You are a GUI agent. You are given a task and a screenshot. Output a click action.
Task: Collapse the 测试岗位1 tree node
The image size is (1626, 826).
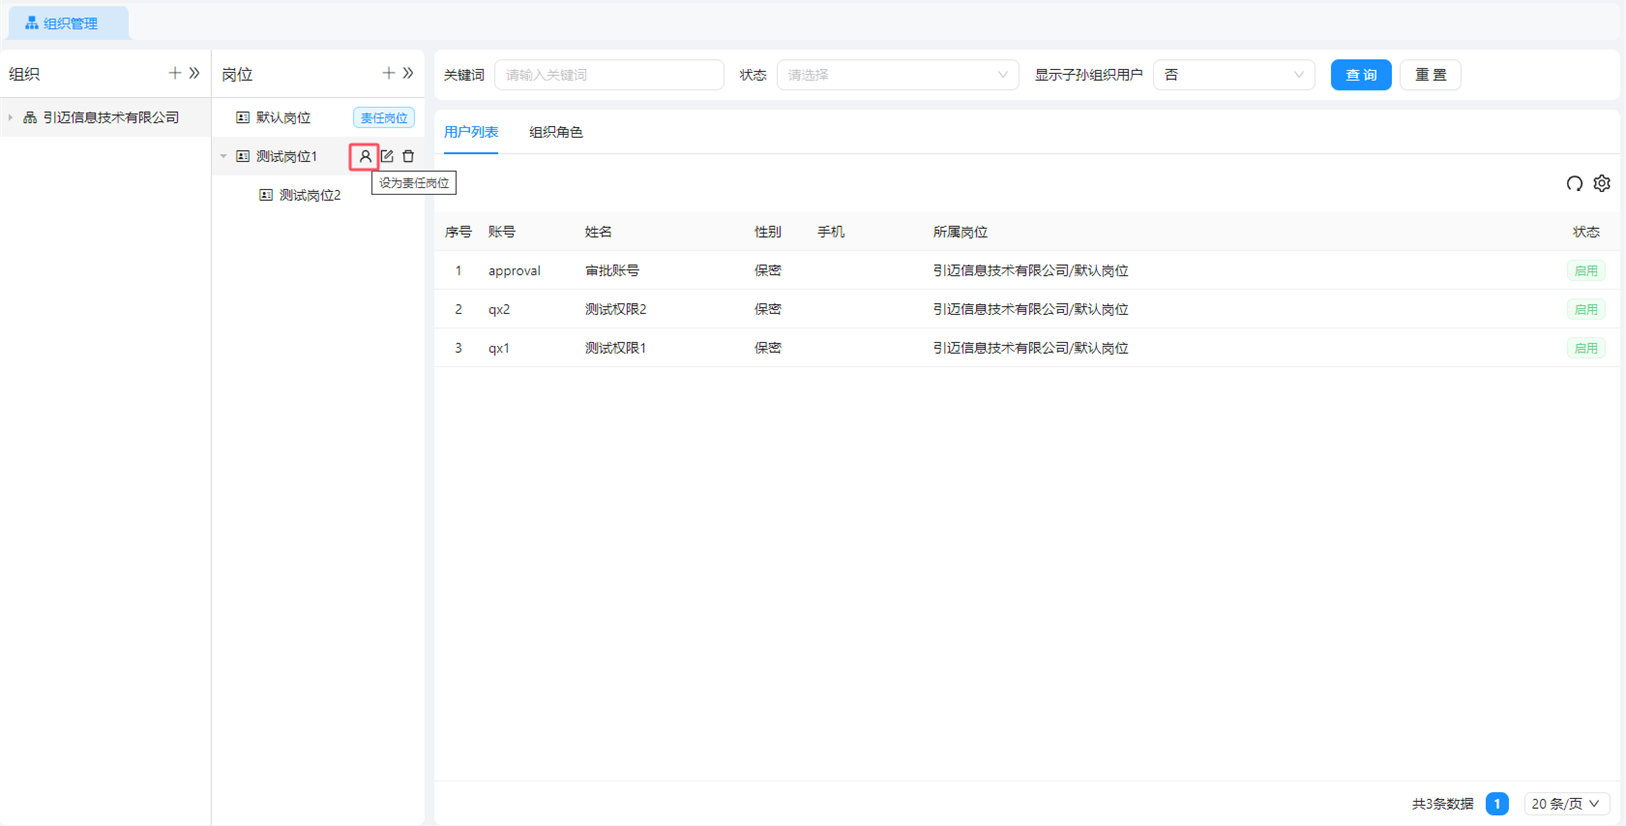tap(224, 157)
